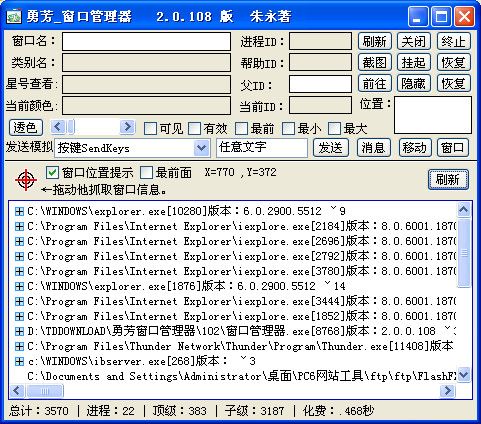This screenshot has height=424, width=481.
Task: Click the horizontal scrollbar thumb
Action: [x=44, y=391]
